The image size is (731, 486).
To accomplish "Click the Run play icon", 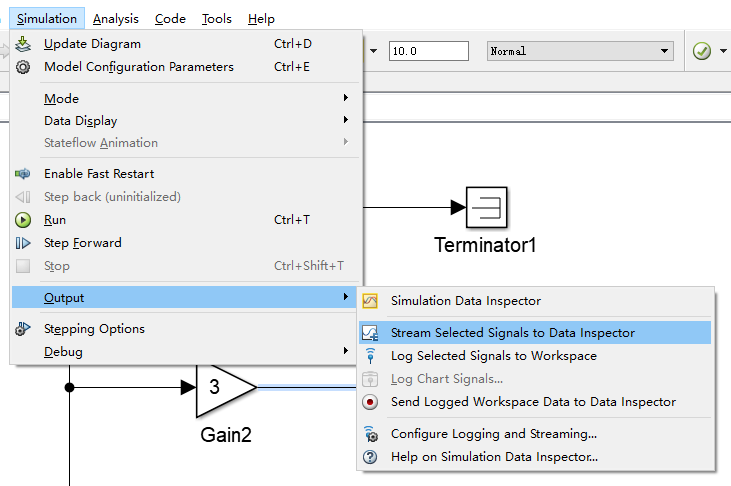I will tap(24, 220).
